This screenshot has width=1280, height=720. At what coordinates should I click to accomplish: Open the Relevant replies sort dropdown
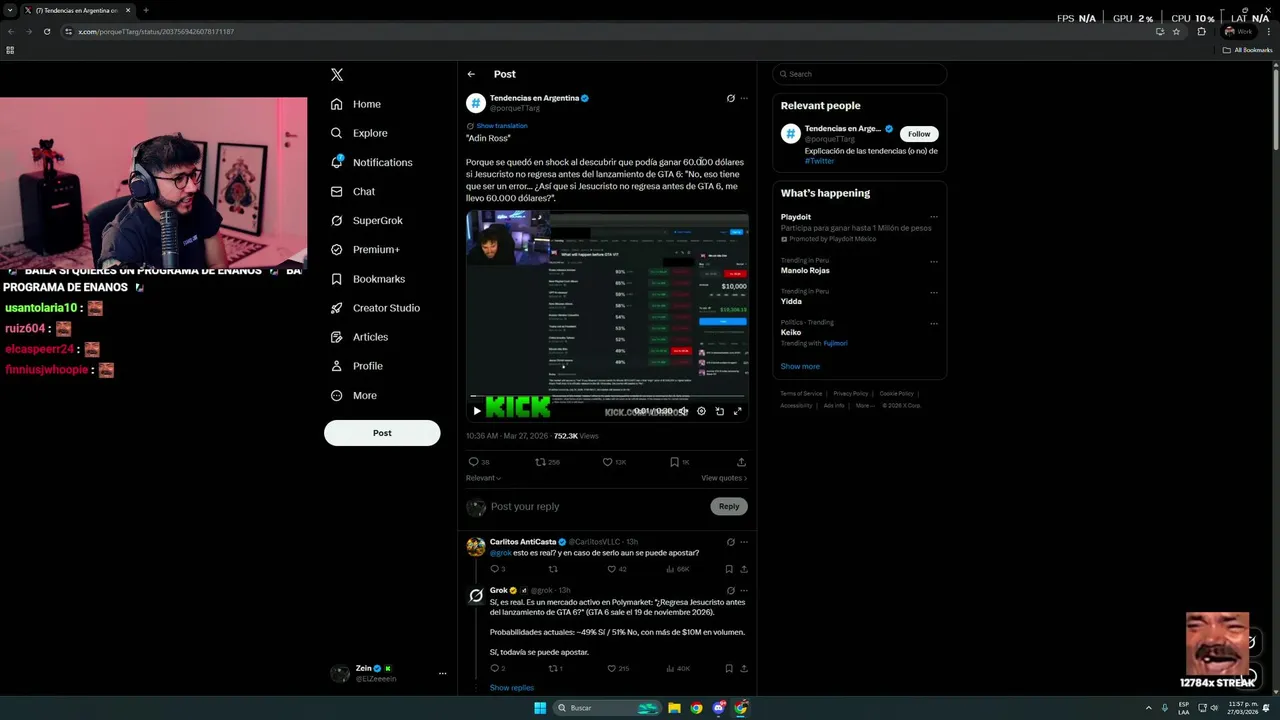pyautogui.click(x=484, y=478)
